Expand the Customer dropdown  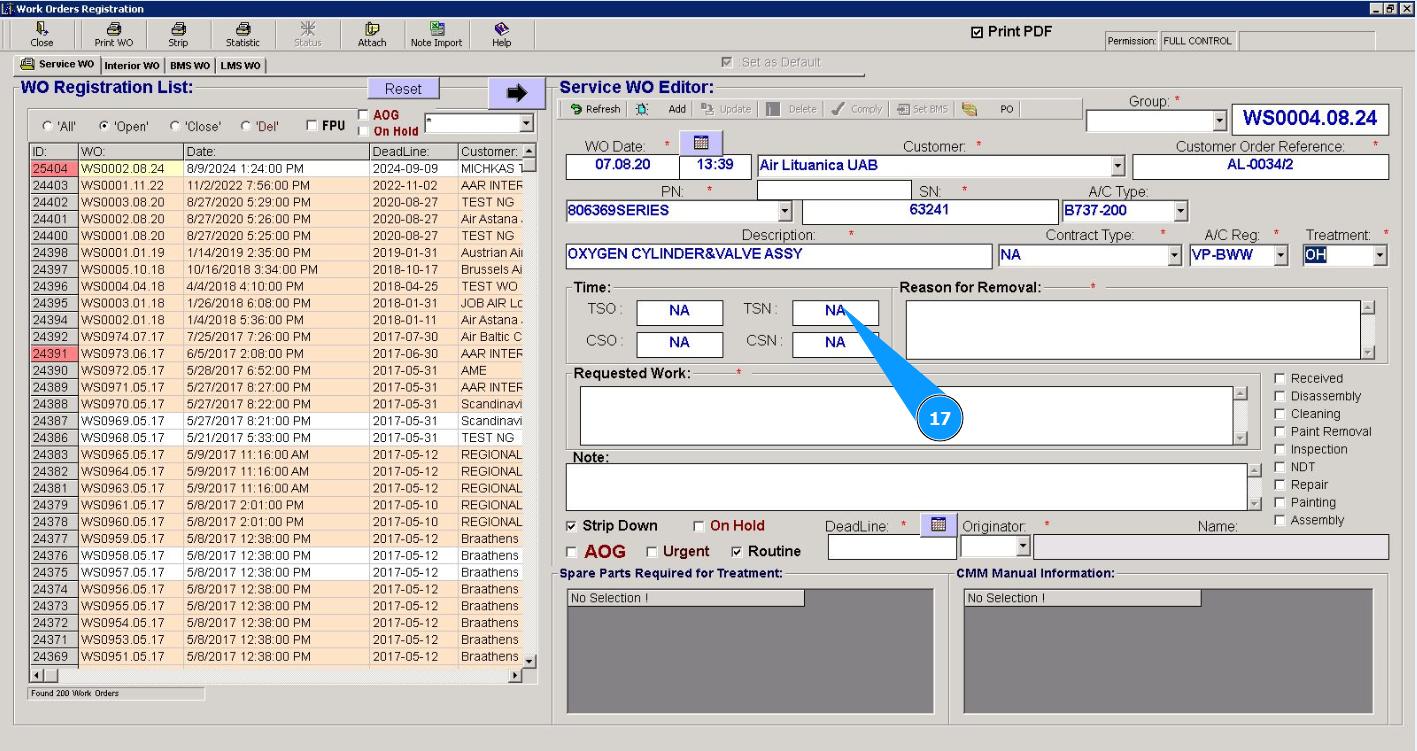tap(1117, 166)
